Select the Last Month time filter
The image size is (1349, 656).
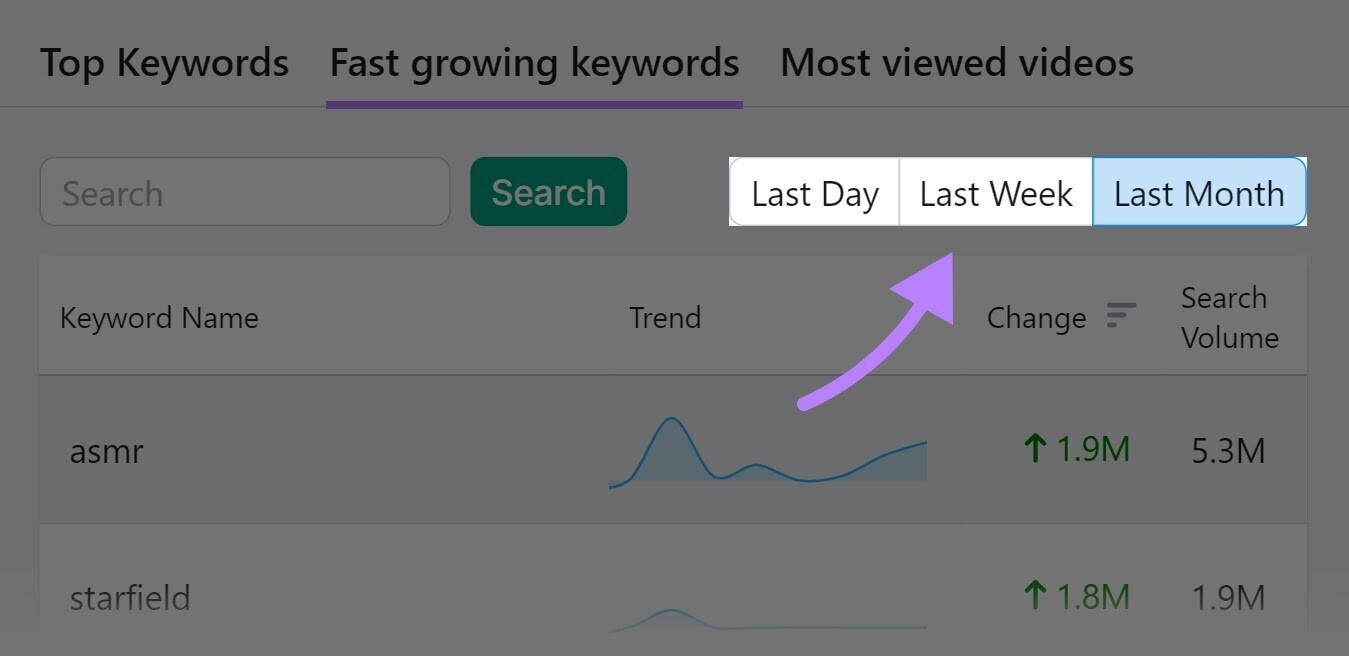click(x=1199, y=193)
